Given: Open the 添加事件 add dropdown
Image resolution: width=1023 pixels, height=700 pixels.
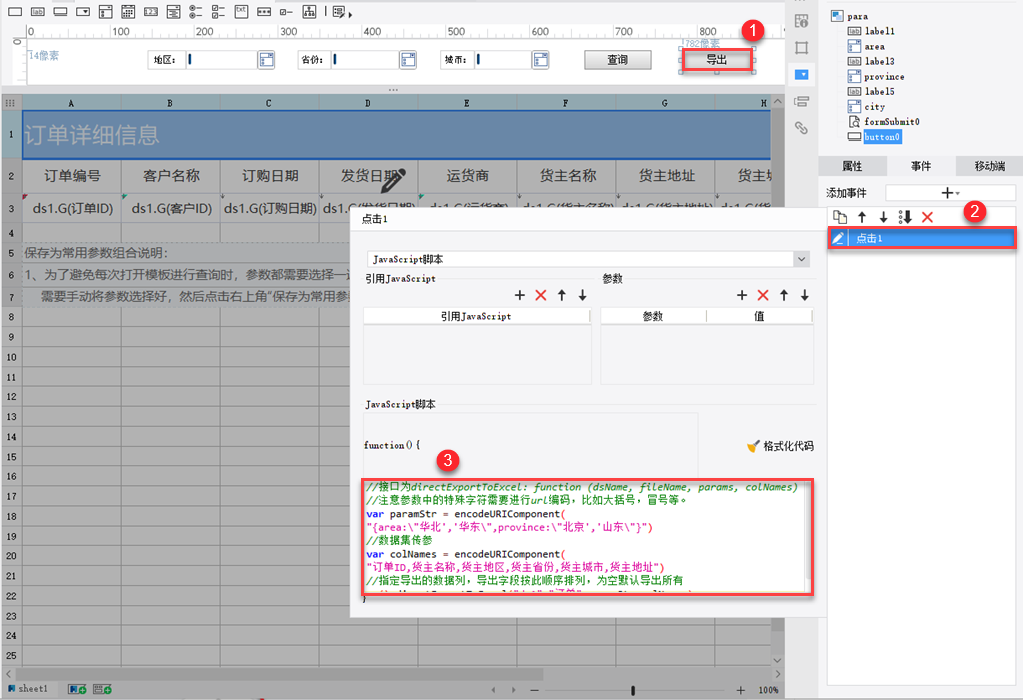Looking at the screenshot, I should 950,193.
